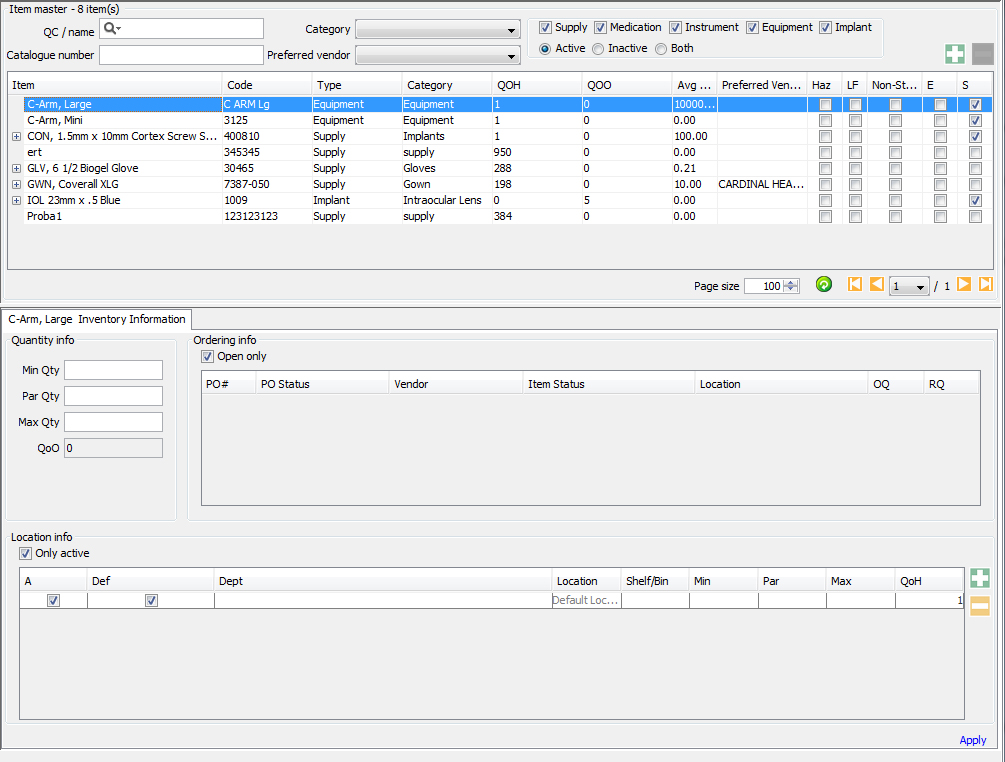Add a location with green plus icon

980,578
